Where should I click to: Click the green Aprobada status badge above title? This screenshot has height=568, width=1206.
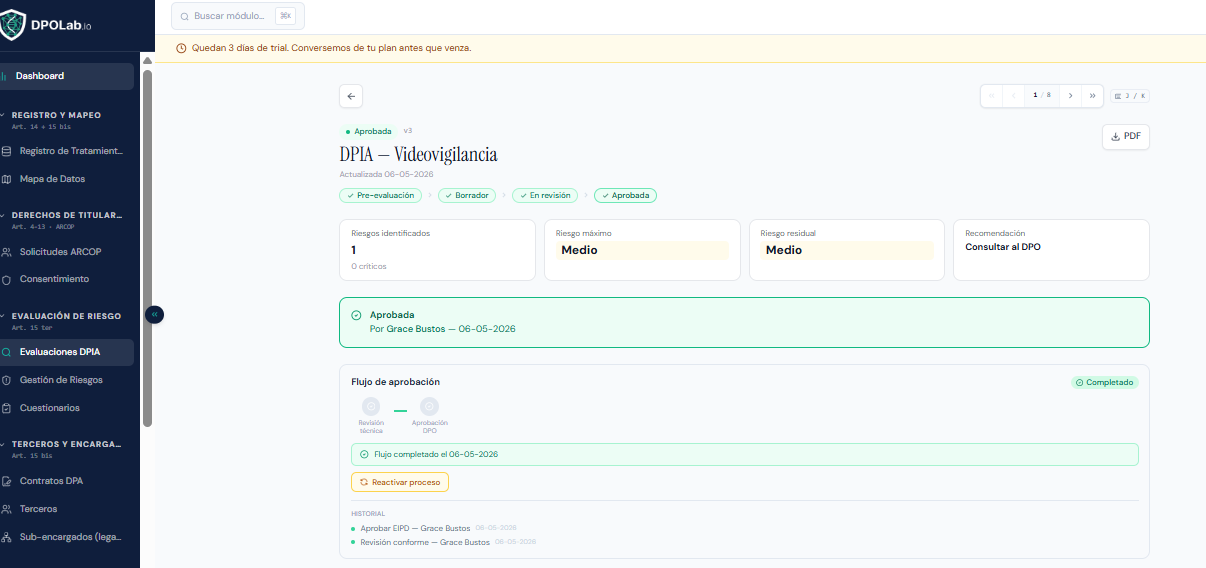368,131
